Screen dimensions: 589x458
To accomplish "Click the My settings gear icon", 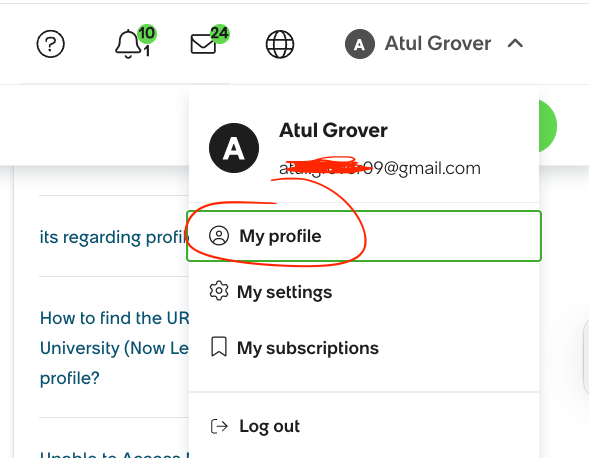I will coord(219,291).
